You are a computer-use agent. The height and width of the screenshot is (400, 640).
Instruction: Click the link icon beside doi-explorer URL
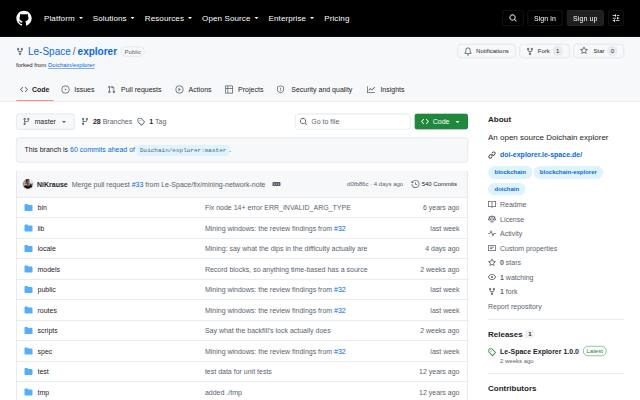[492, 155]
